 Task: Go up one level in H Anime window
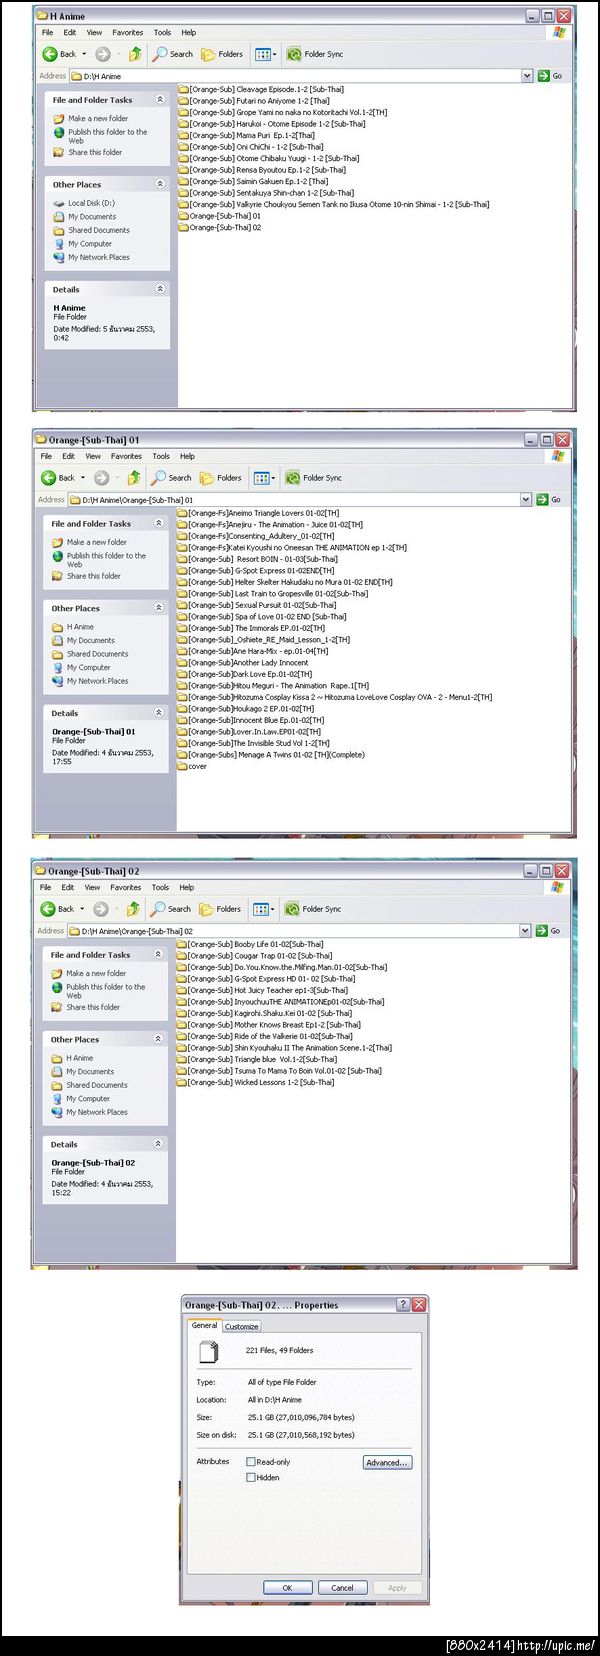click(x=135, y=54)
